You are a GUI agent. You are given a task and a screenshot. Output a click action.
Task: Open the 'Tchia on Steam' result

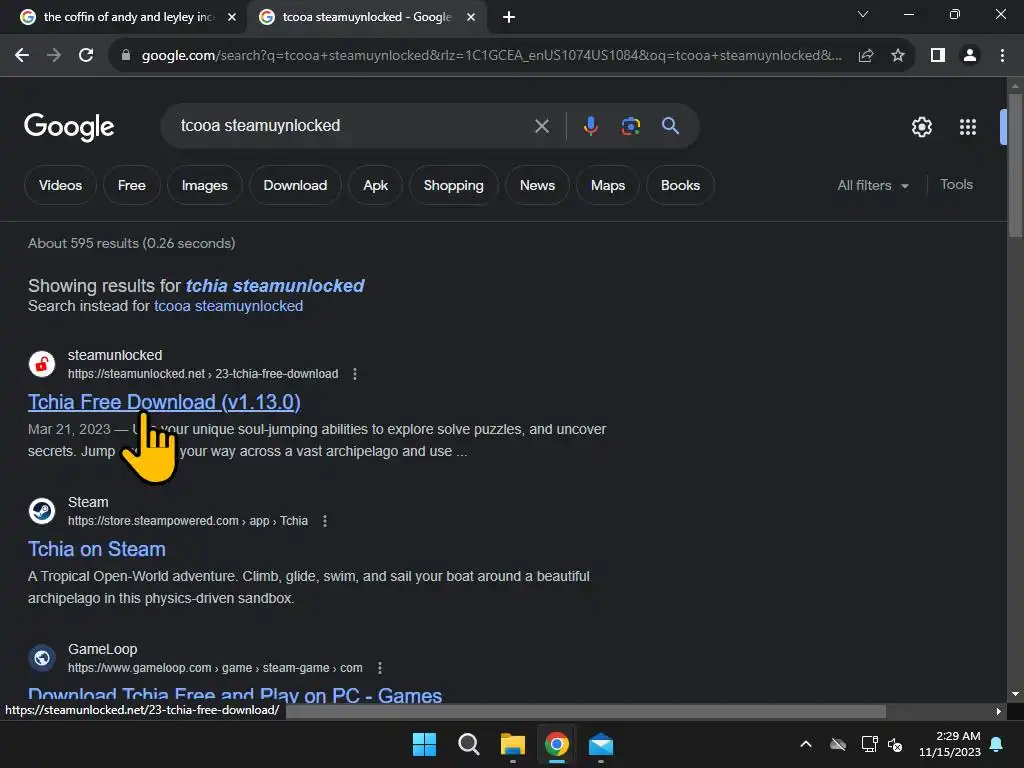tap(97, 549)
